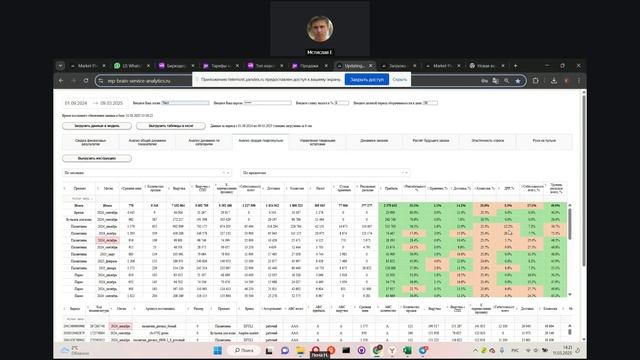Viewport: 640px width, 360px height.
Task: Click the page vertical scrollbar
Action: 584,180
